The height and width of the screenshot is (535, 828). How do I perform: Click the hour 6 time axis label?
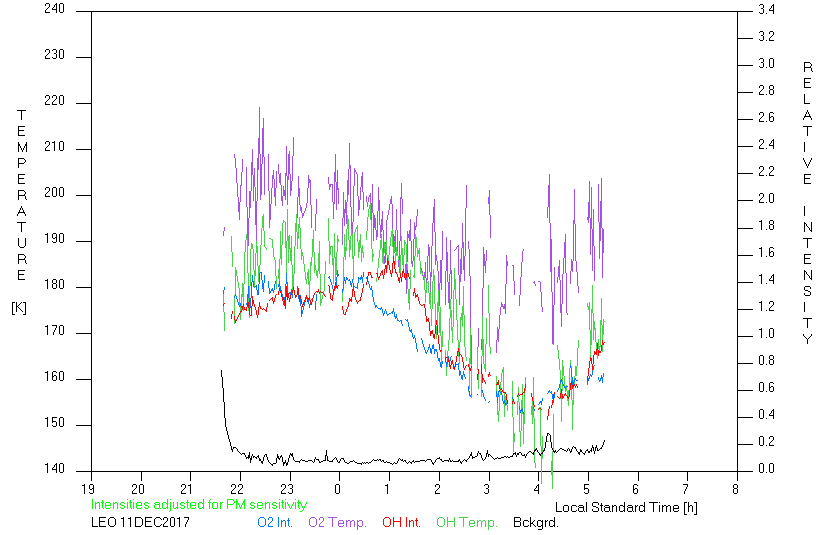point(636,489)
